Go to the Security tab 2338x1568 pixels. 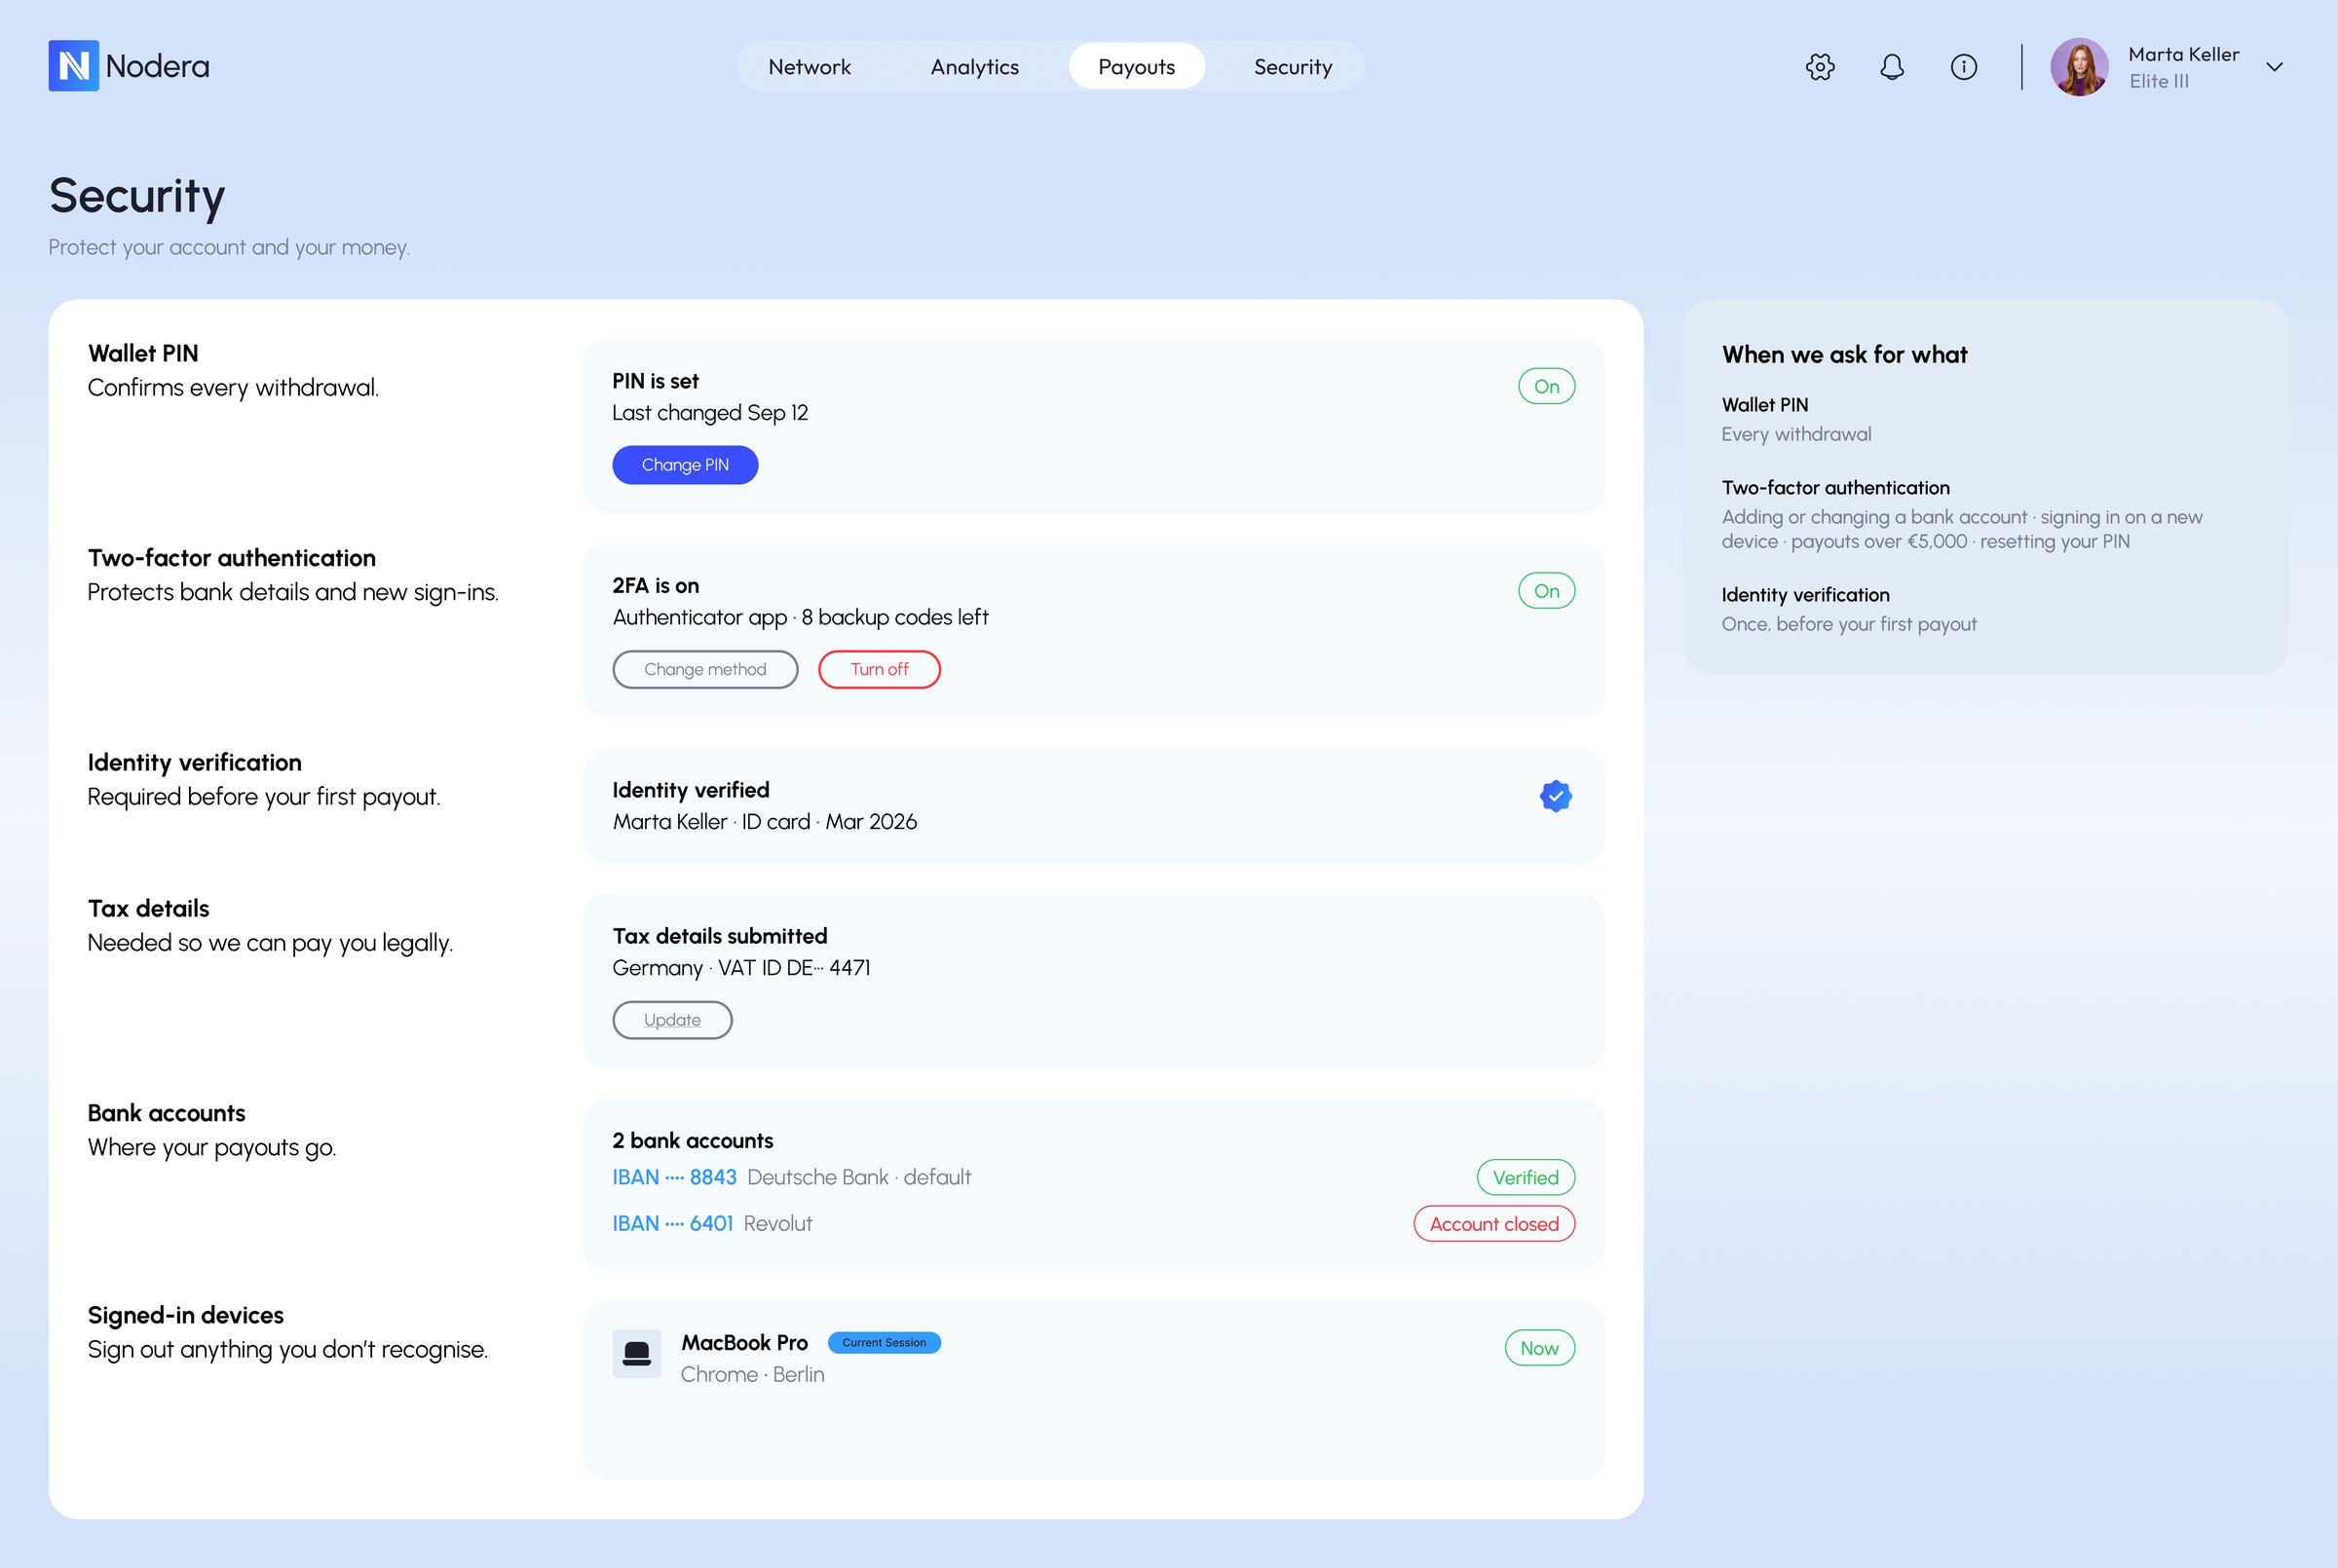1293,67
